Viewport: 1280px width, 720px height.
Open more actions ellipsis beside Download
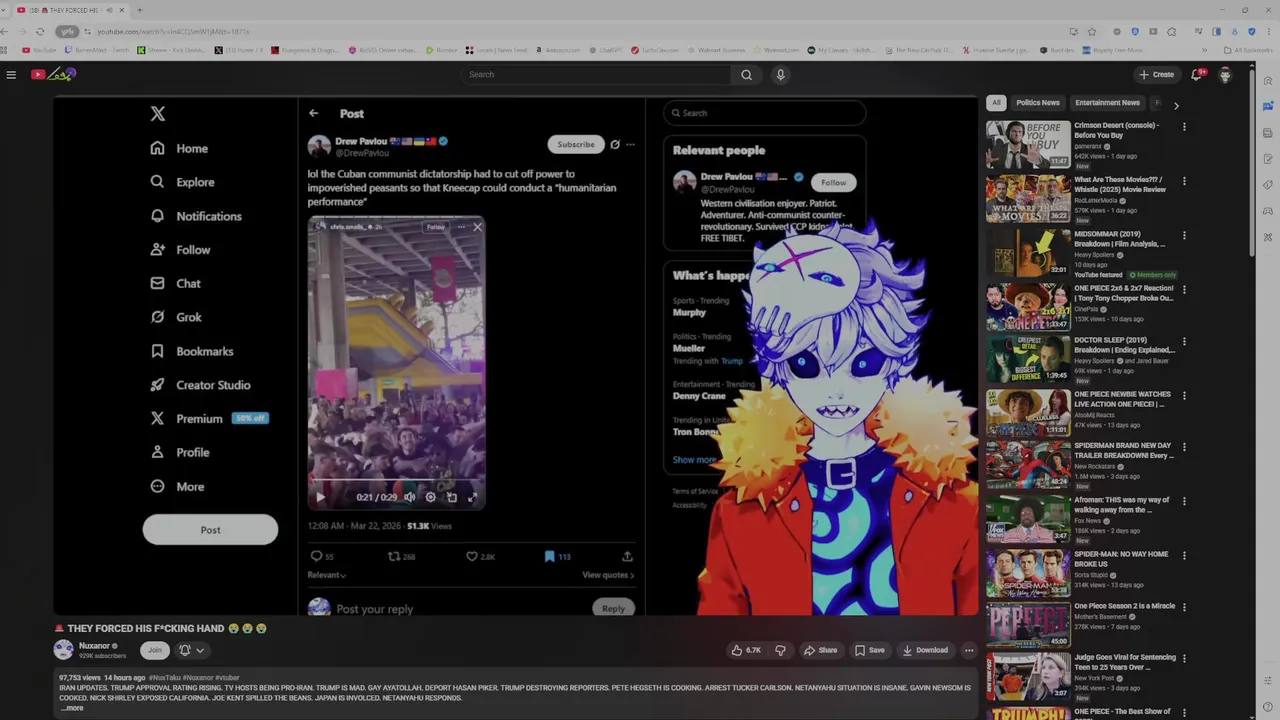pyautogui.click(x=968, y=650)
